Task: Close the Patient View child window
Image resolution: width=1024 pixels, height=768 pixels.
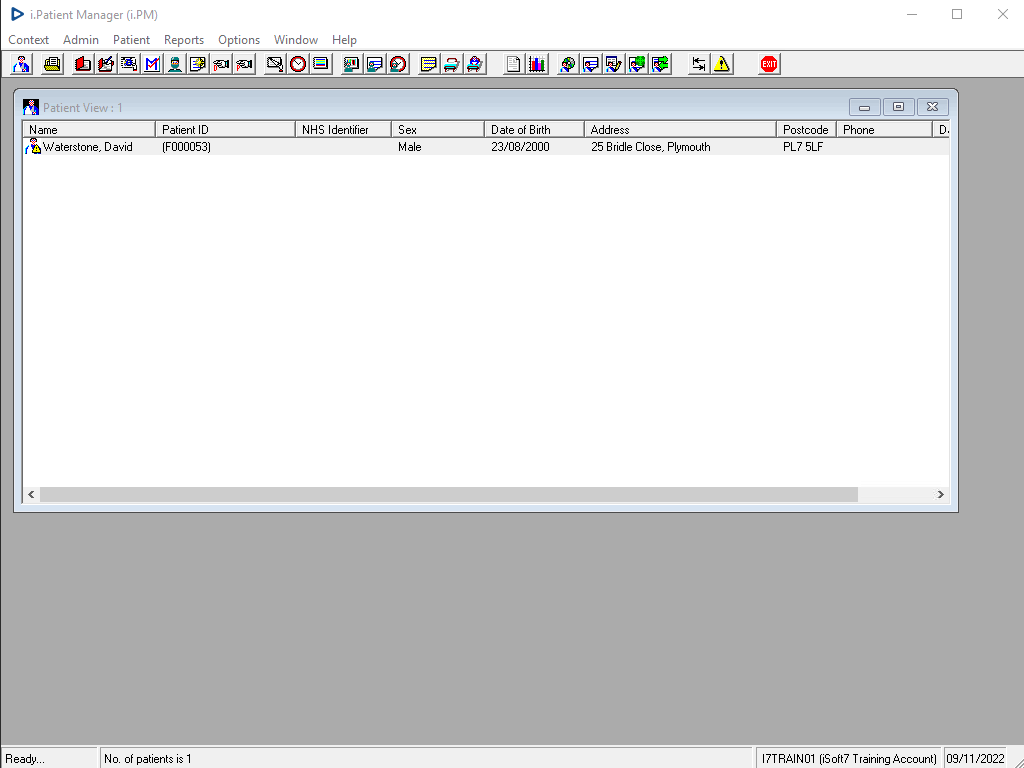Action: (x=933, y=107)
